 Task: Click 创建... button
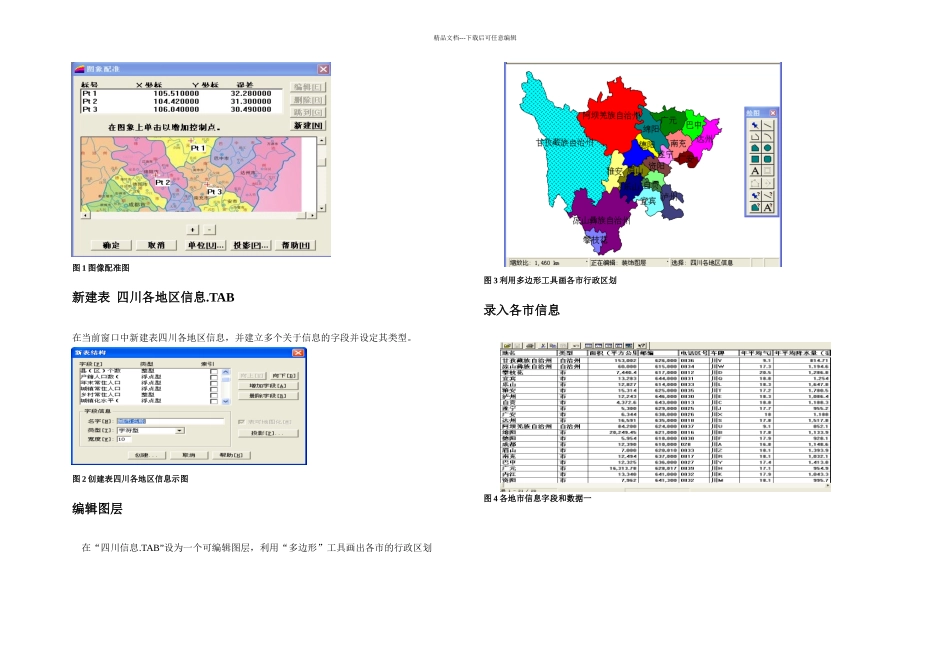pos(147,455)
